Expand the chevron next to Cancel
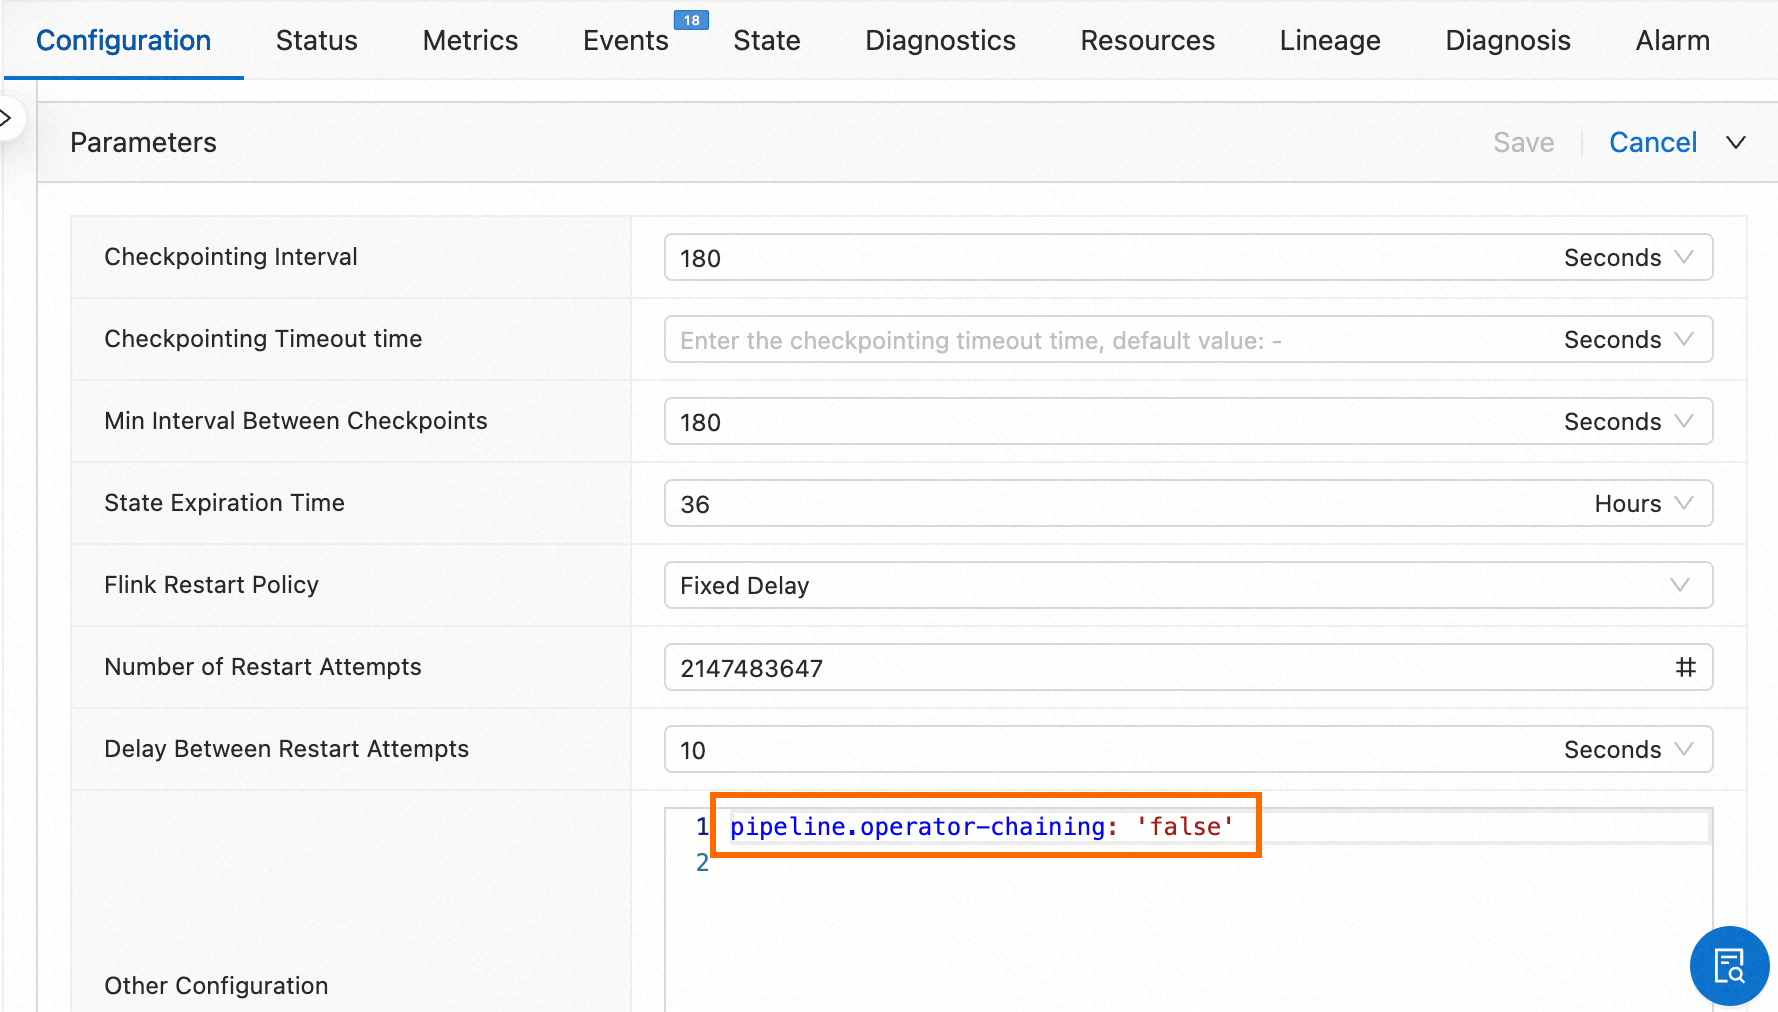The height and width of the screenshot is (1012, 1778). pyautogui.click(x=1736, y=142)
